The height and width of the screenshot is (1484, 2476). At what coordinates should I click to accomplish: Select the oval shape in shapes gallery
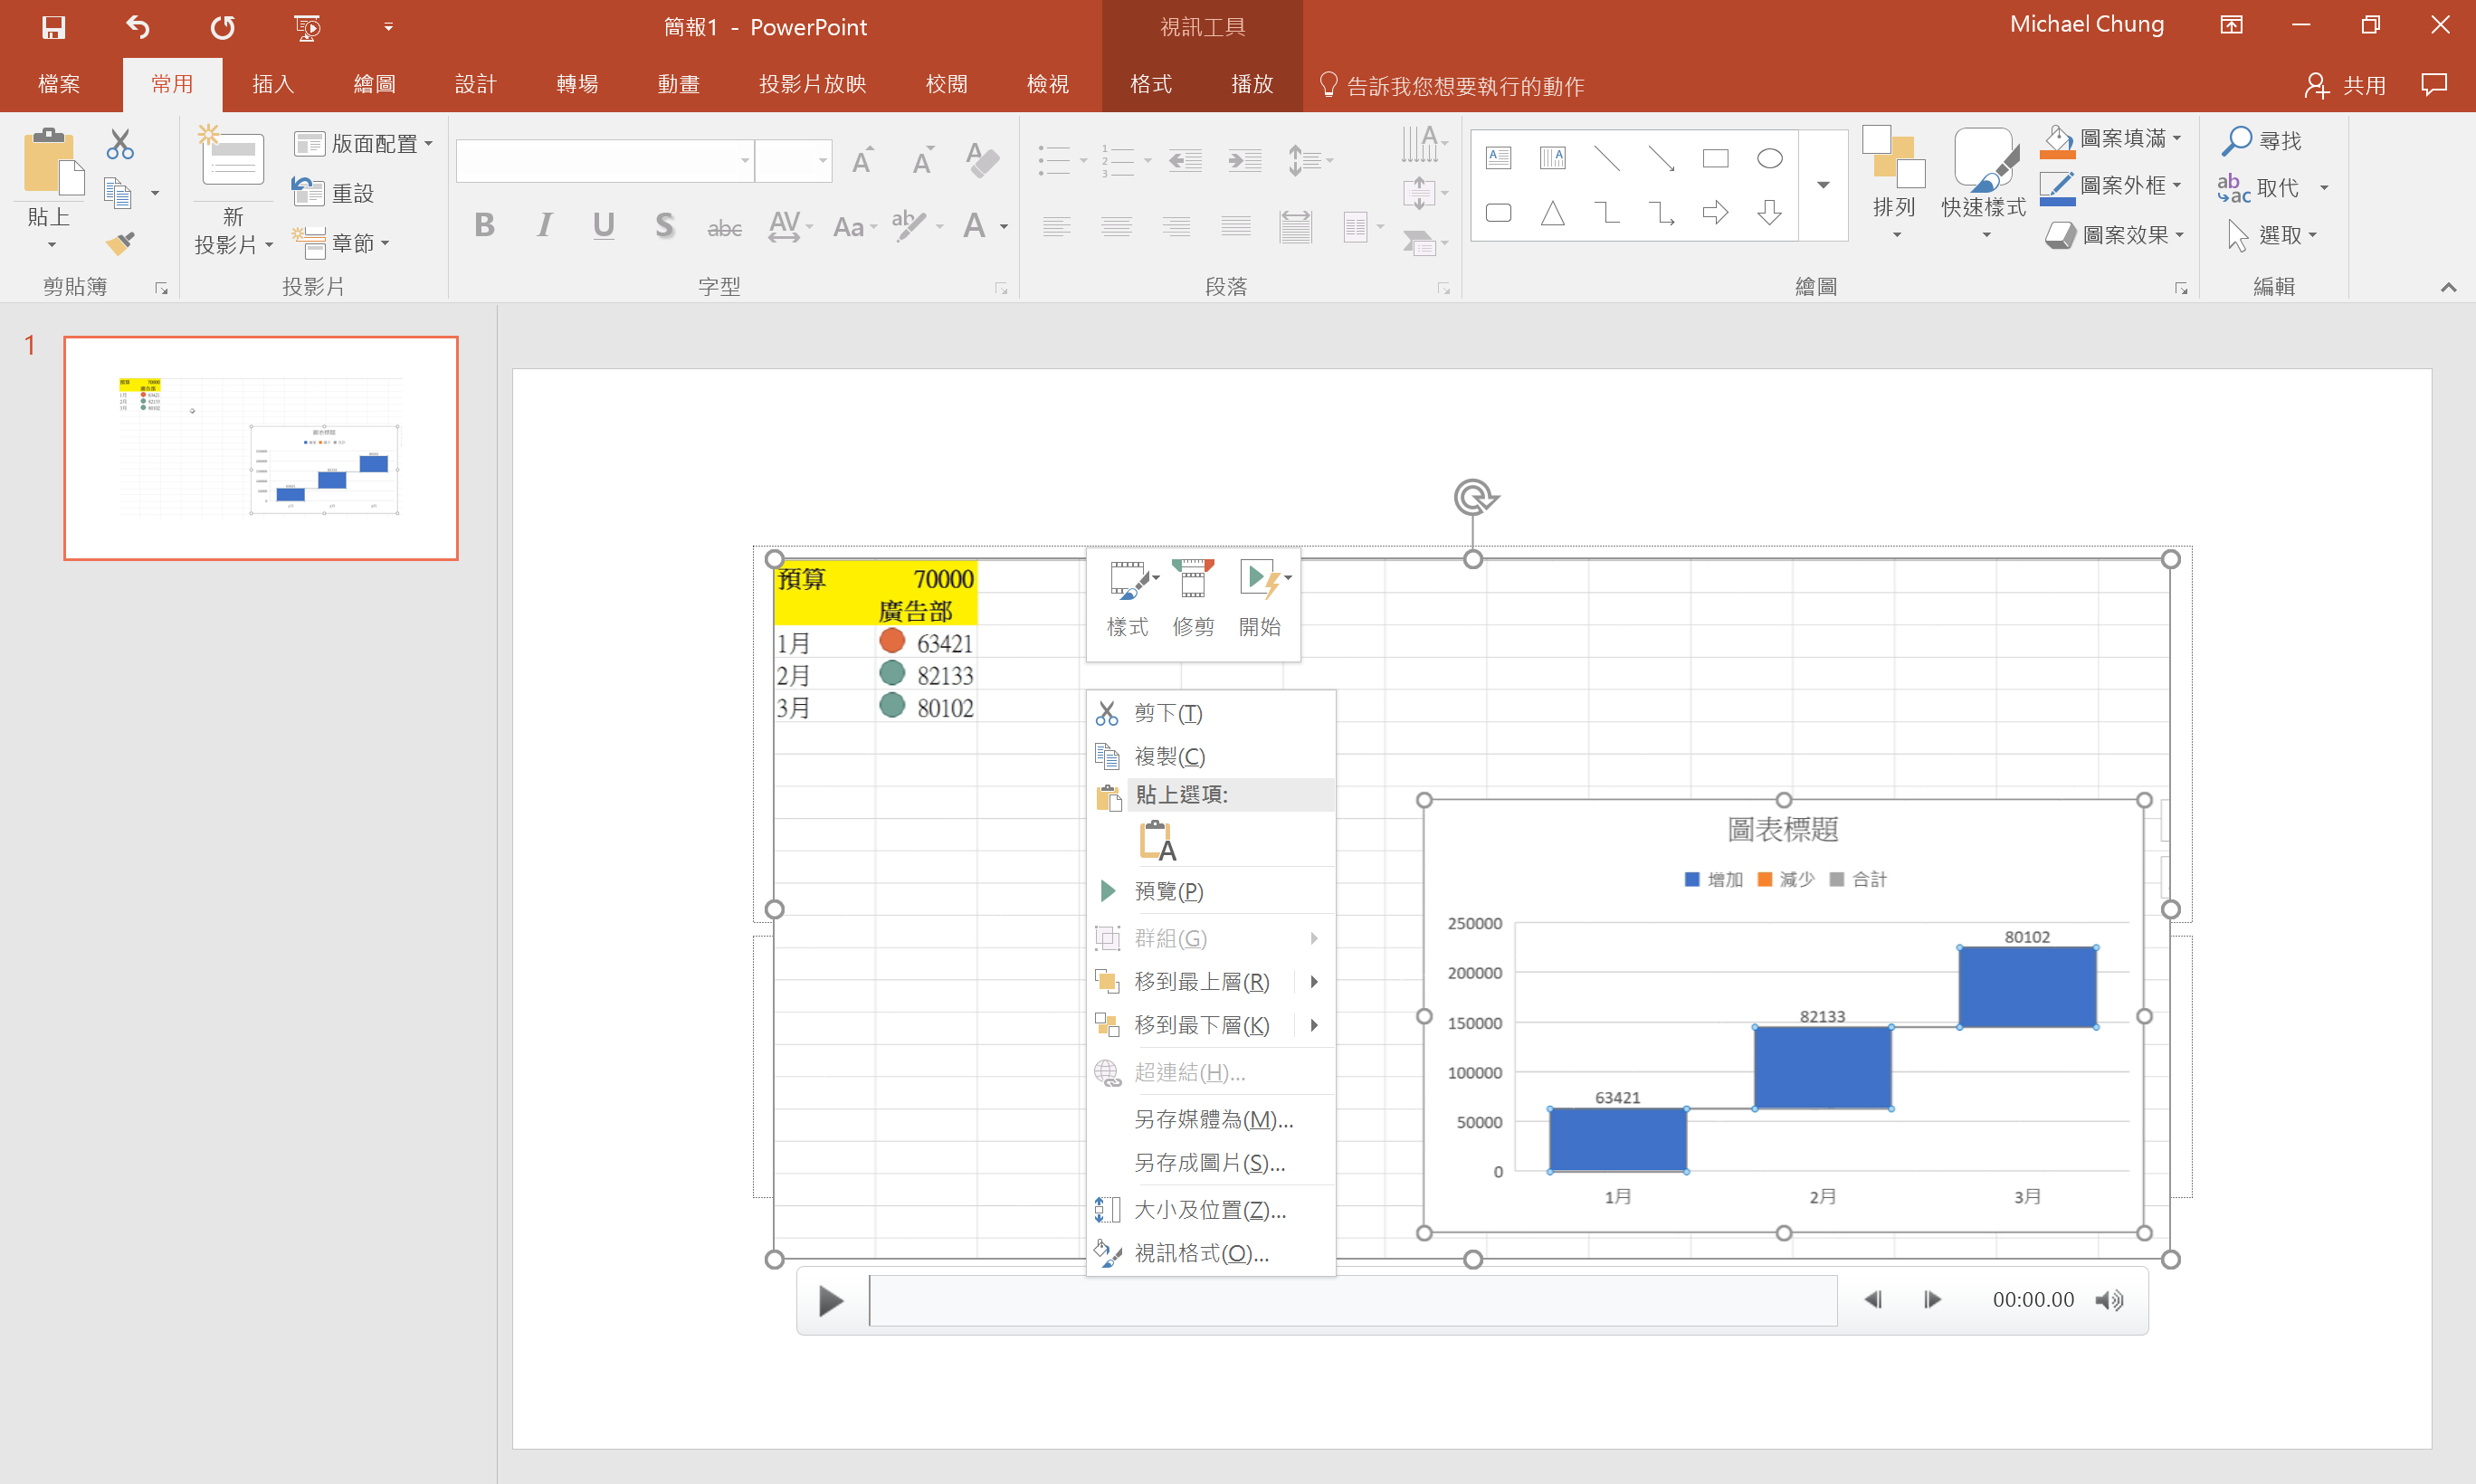pos(1769,158)
